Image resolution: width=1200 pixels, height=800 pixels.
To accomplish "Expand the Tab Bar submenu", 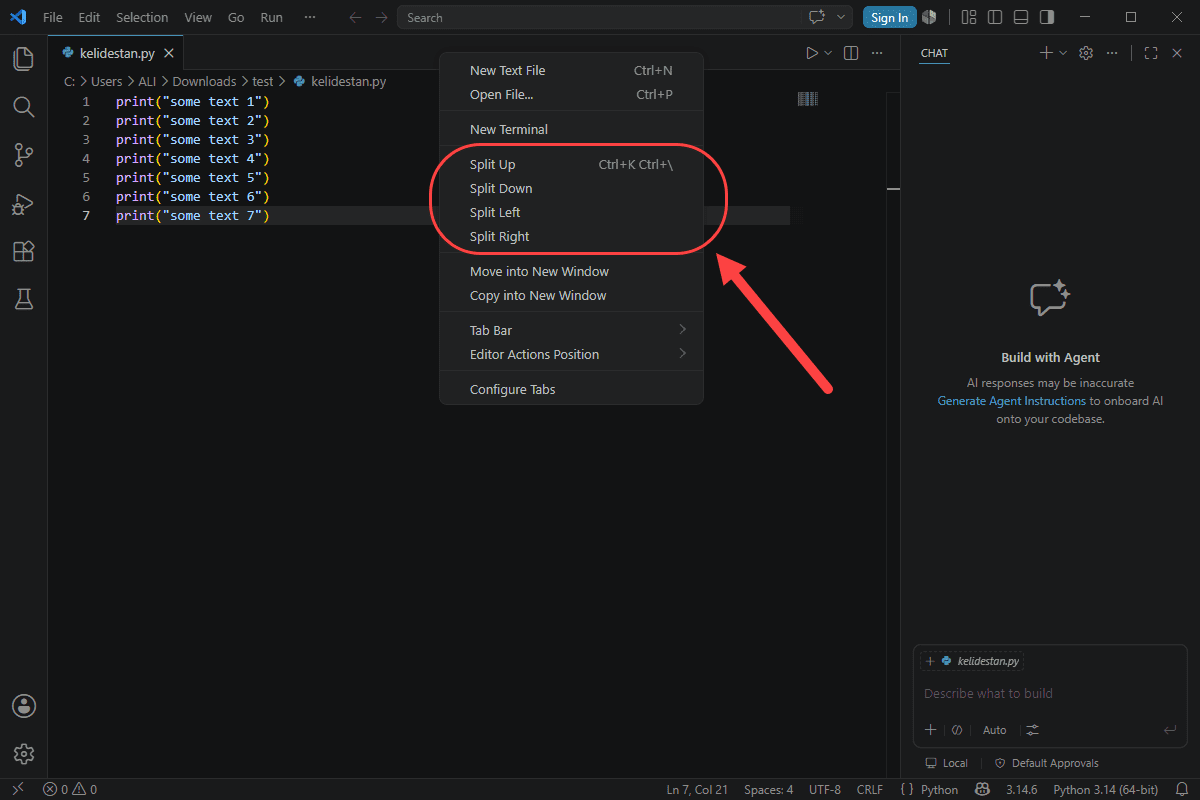I will coord(571,330).
